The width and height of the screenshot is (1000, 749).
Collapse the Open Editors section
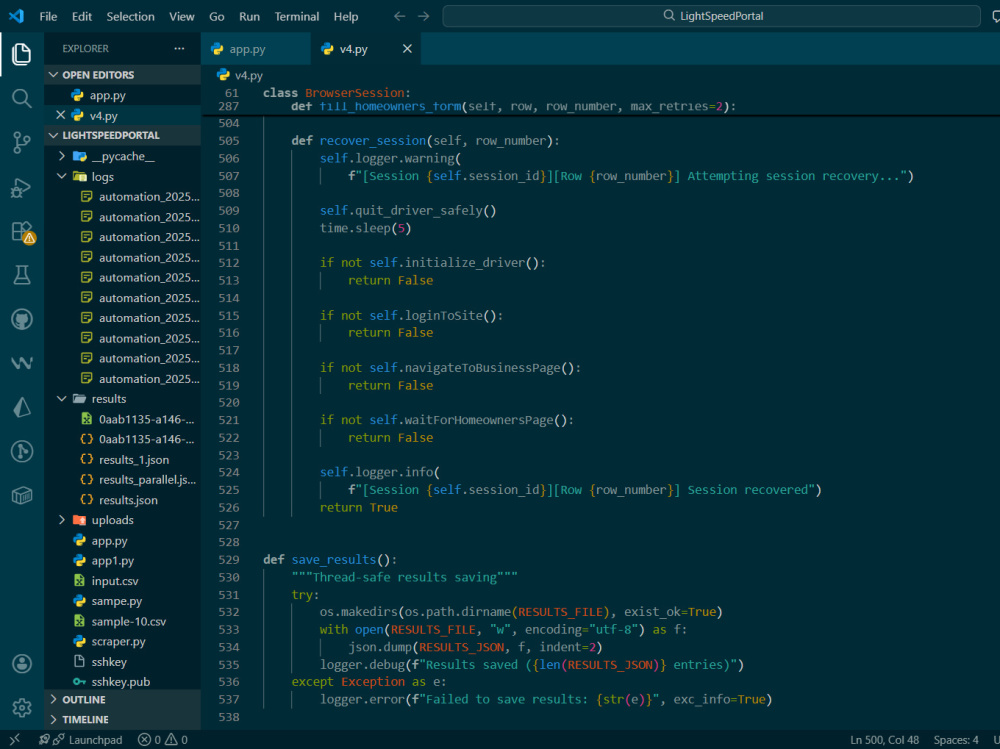(x=122, y=75)
